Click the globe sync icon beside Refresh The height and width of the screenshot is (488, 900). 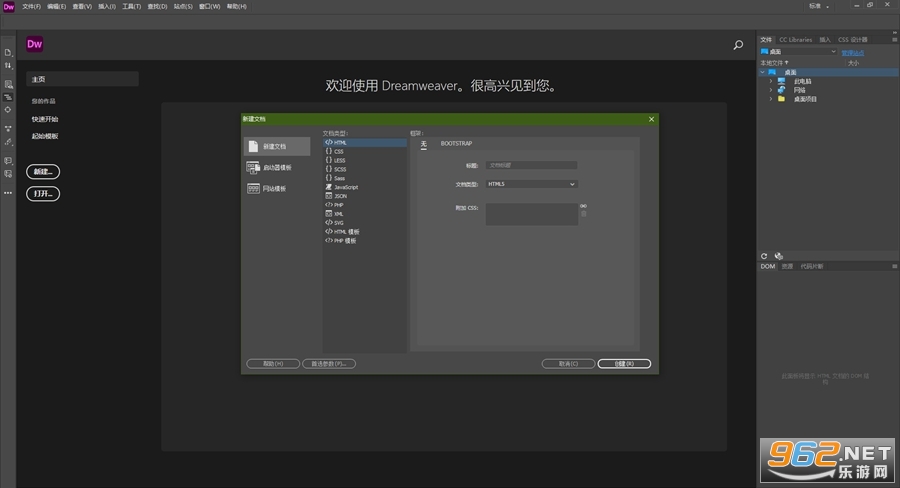778,256
